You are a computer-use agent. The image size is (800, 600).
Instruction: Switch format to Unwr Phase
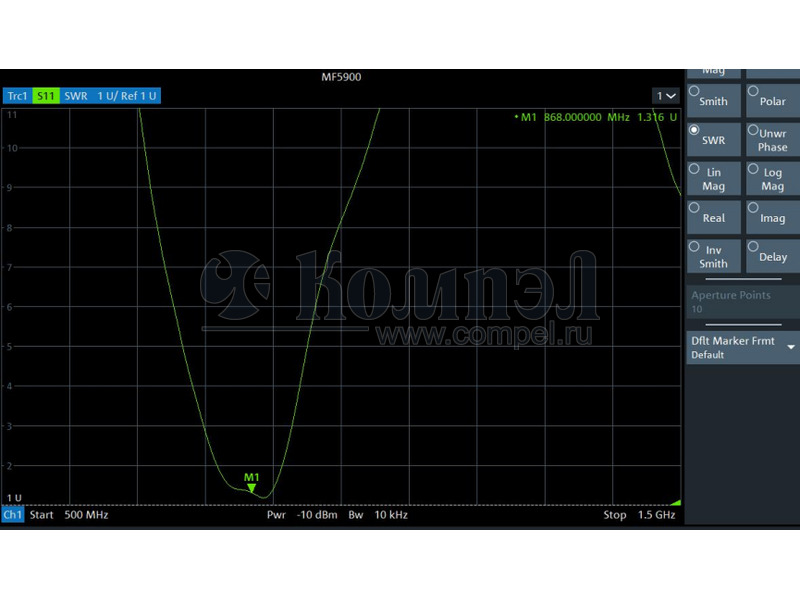click(772, 140)
